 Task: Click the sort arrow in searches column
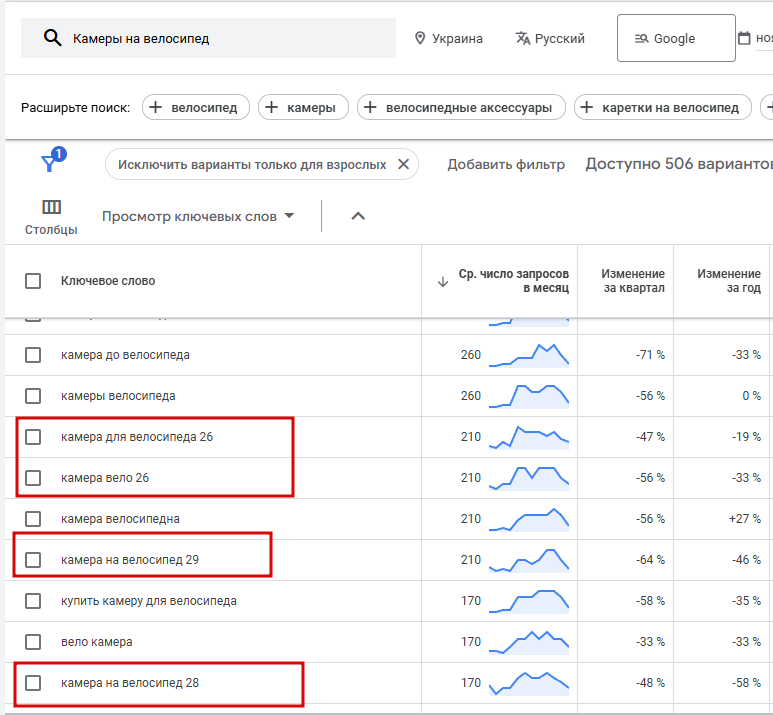click(x=443, y=282)
